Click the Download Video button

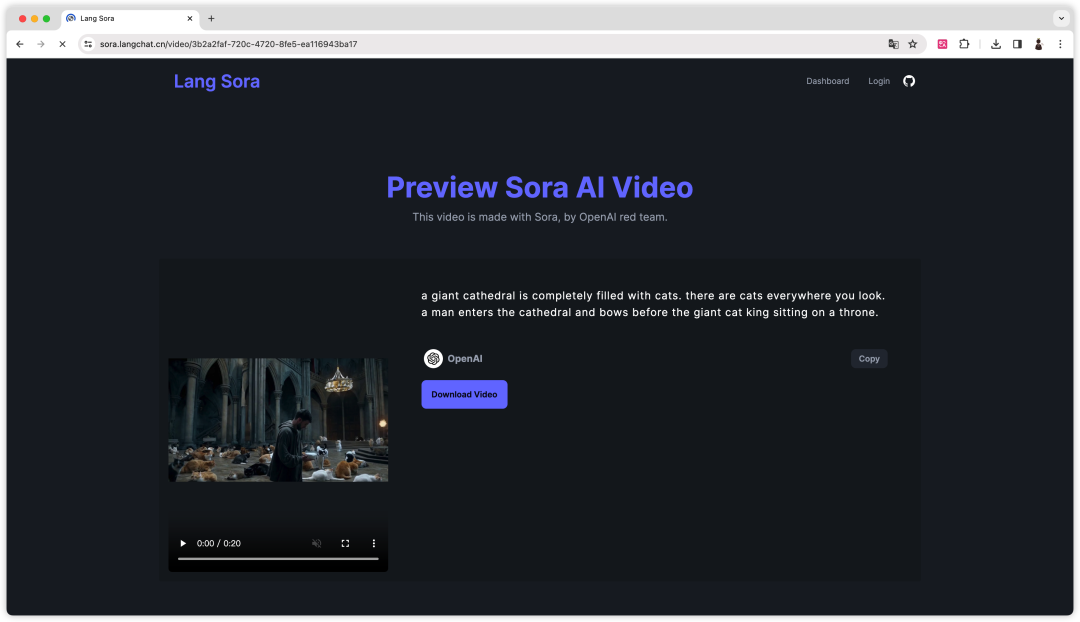pos(464,395)
